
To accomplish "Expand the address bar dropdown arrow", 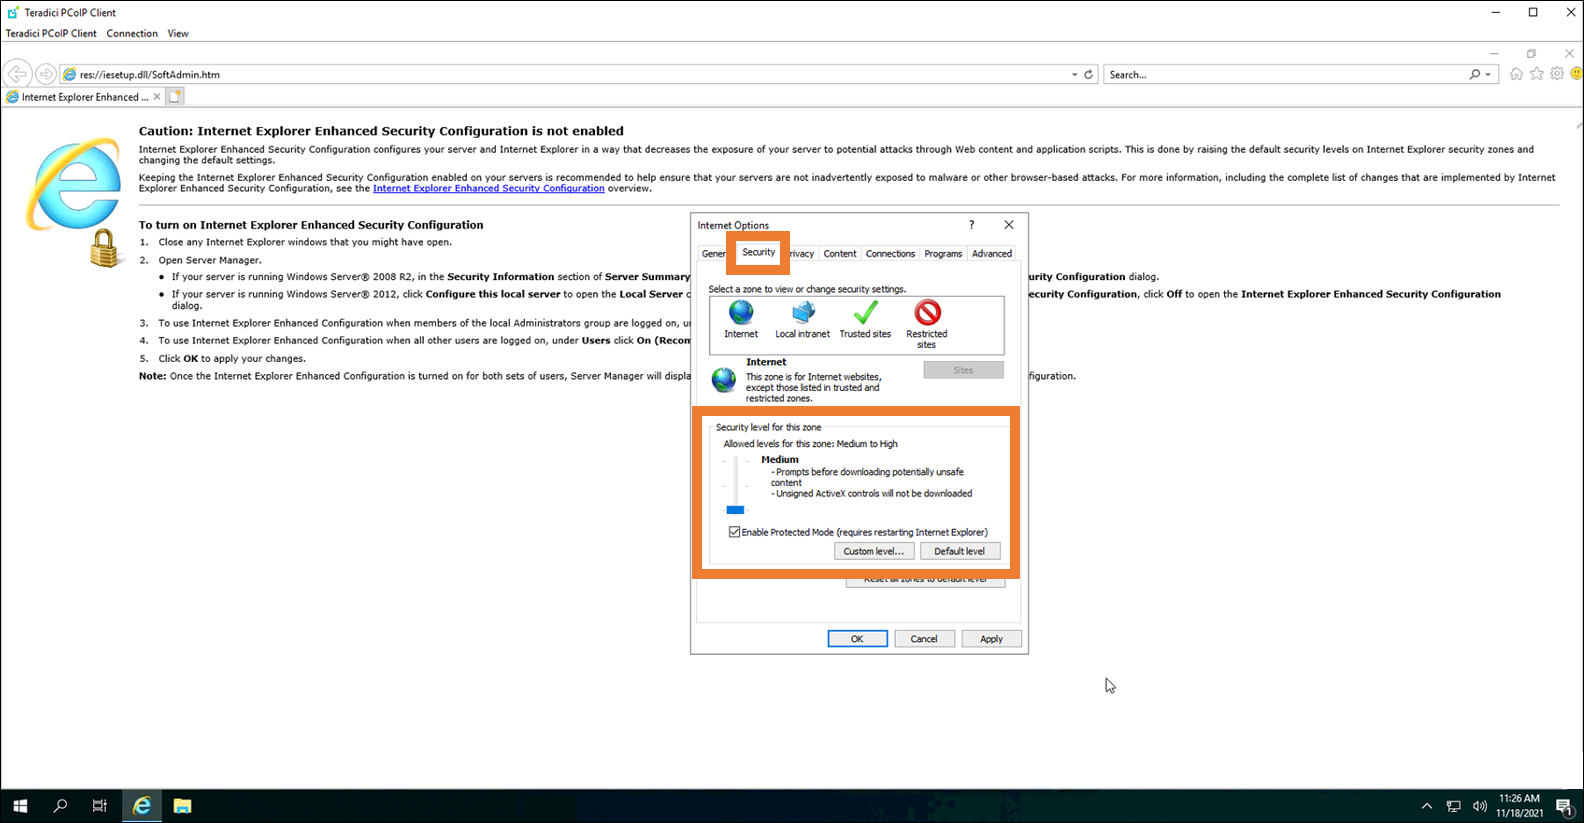I will click(1075, 75).
